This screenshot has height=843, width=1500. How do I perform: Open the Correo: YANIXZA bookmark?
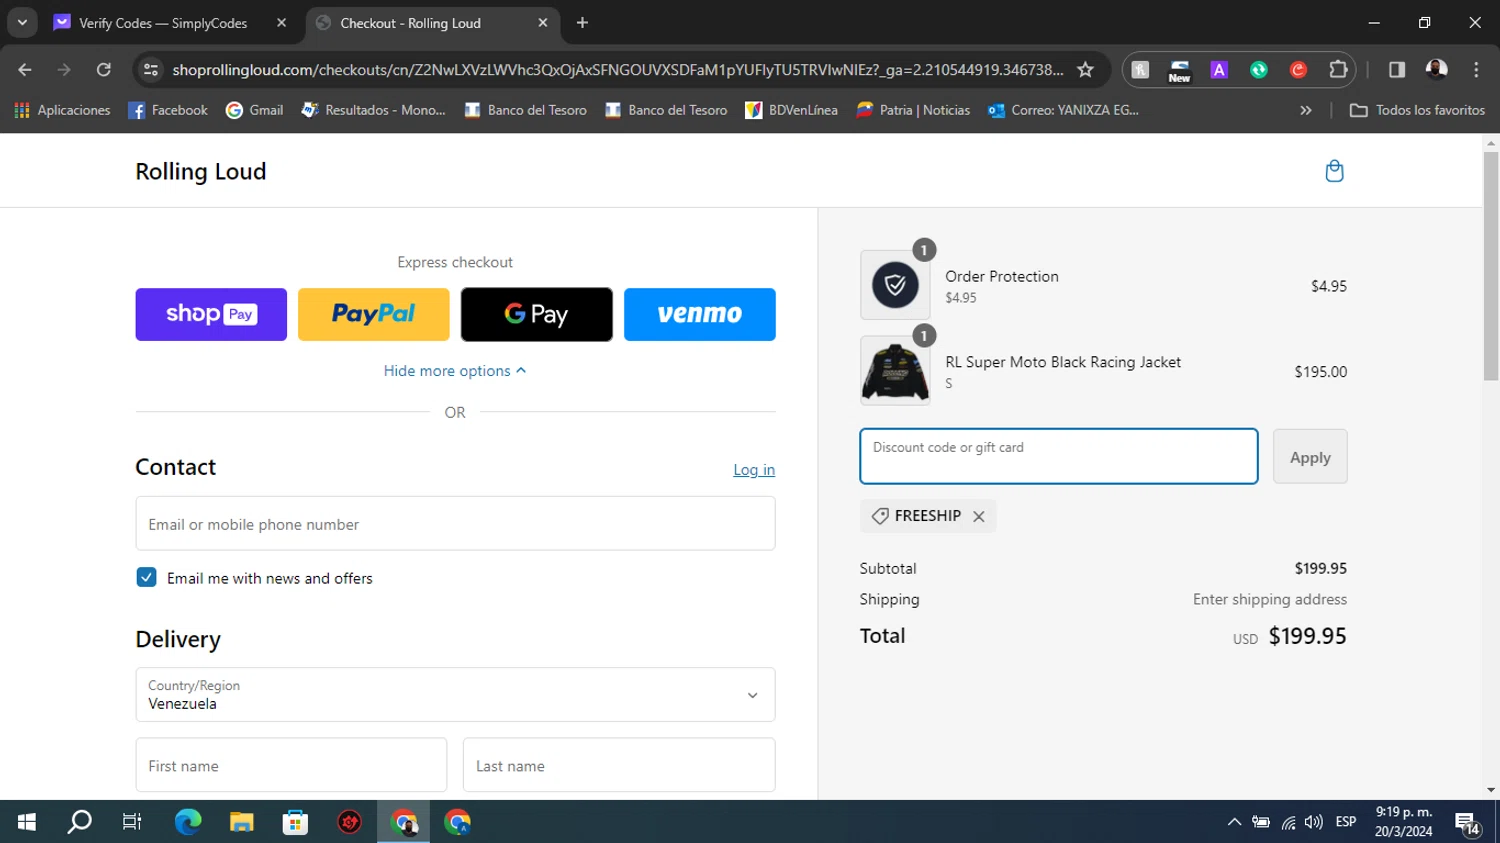click(1063, 110)
